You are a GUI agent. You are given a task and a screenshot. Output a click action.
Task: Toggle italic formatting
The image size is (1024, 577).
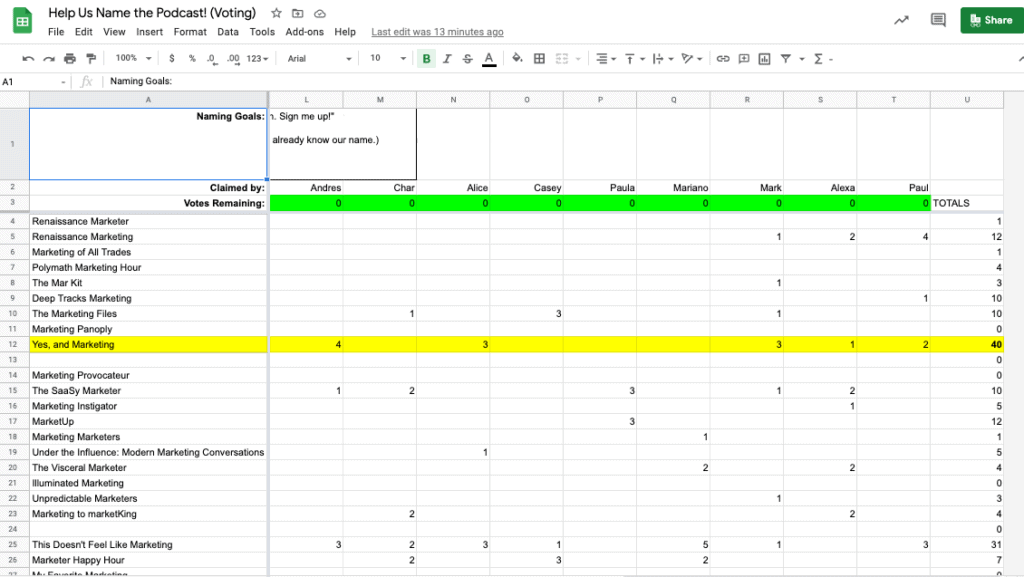point(447,59)
